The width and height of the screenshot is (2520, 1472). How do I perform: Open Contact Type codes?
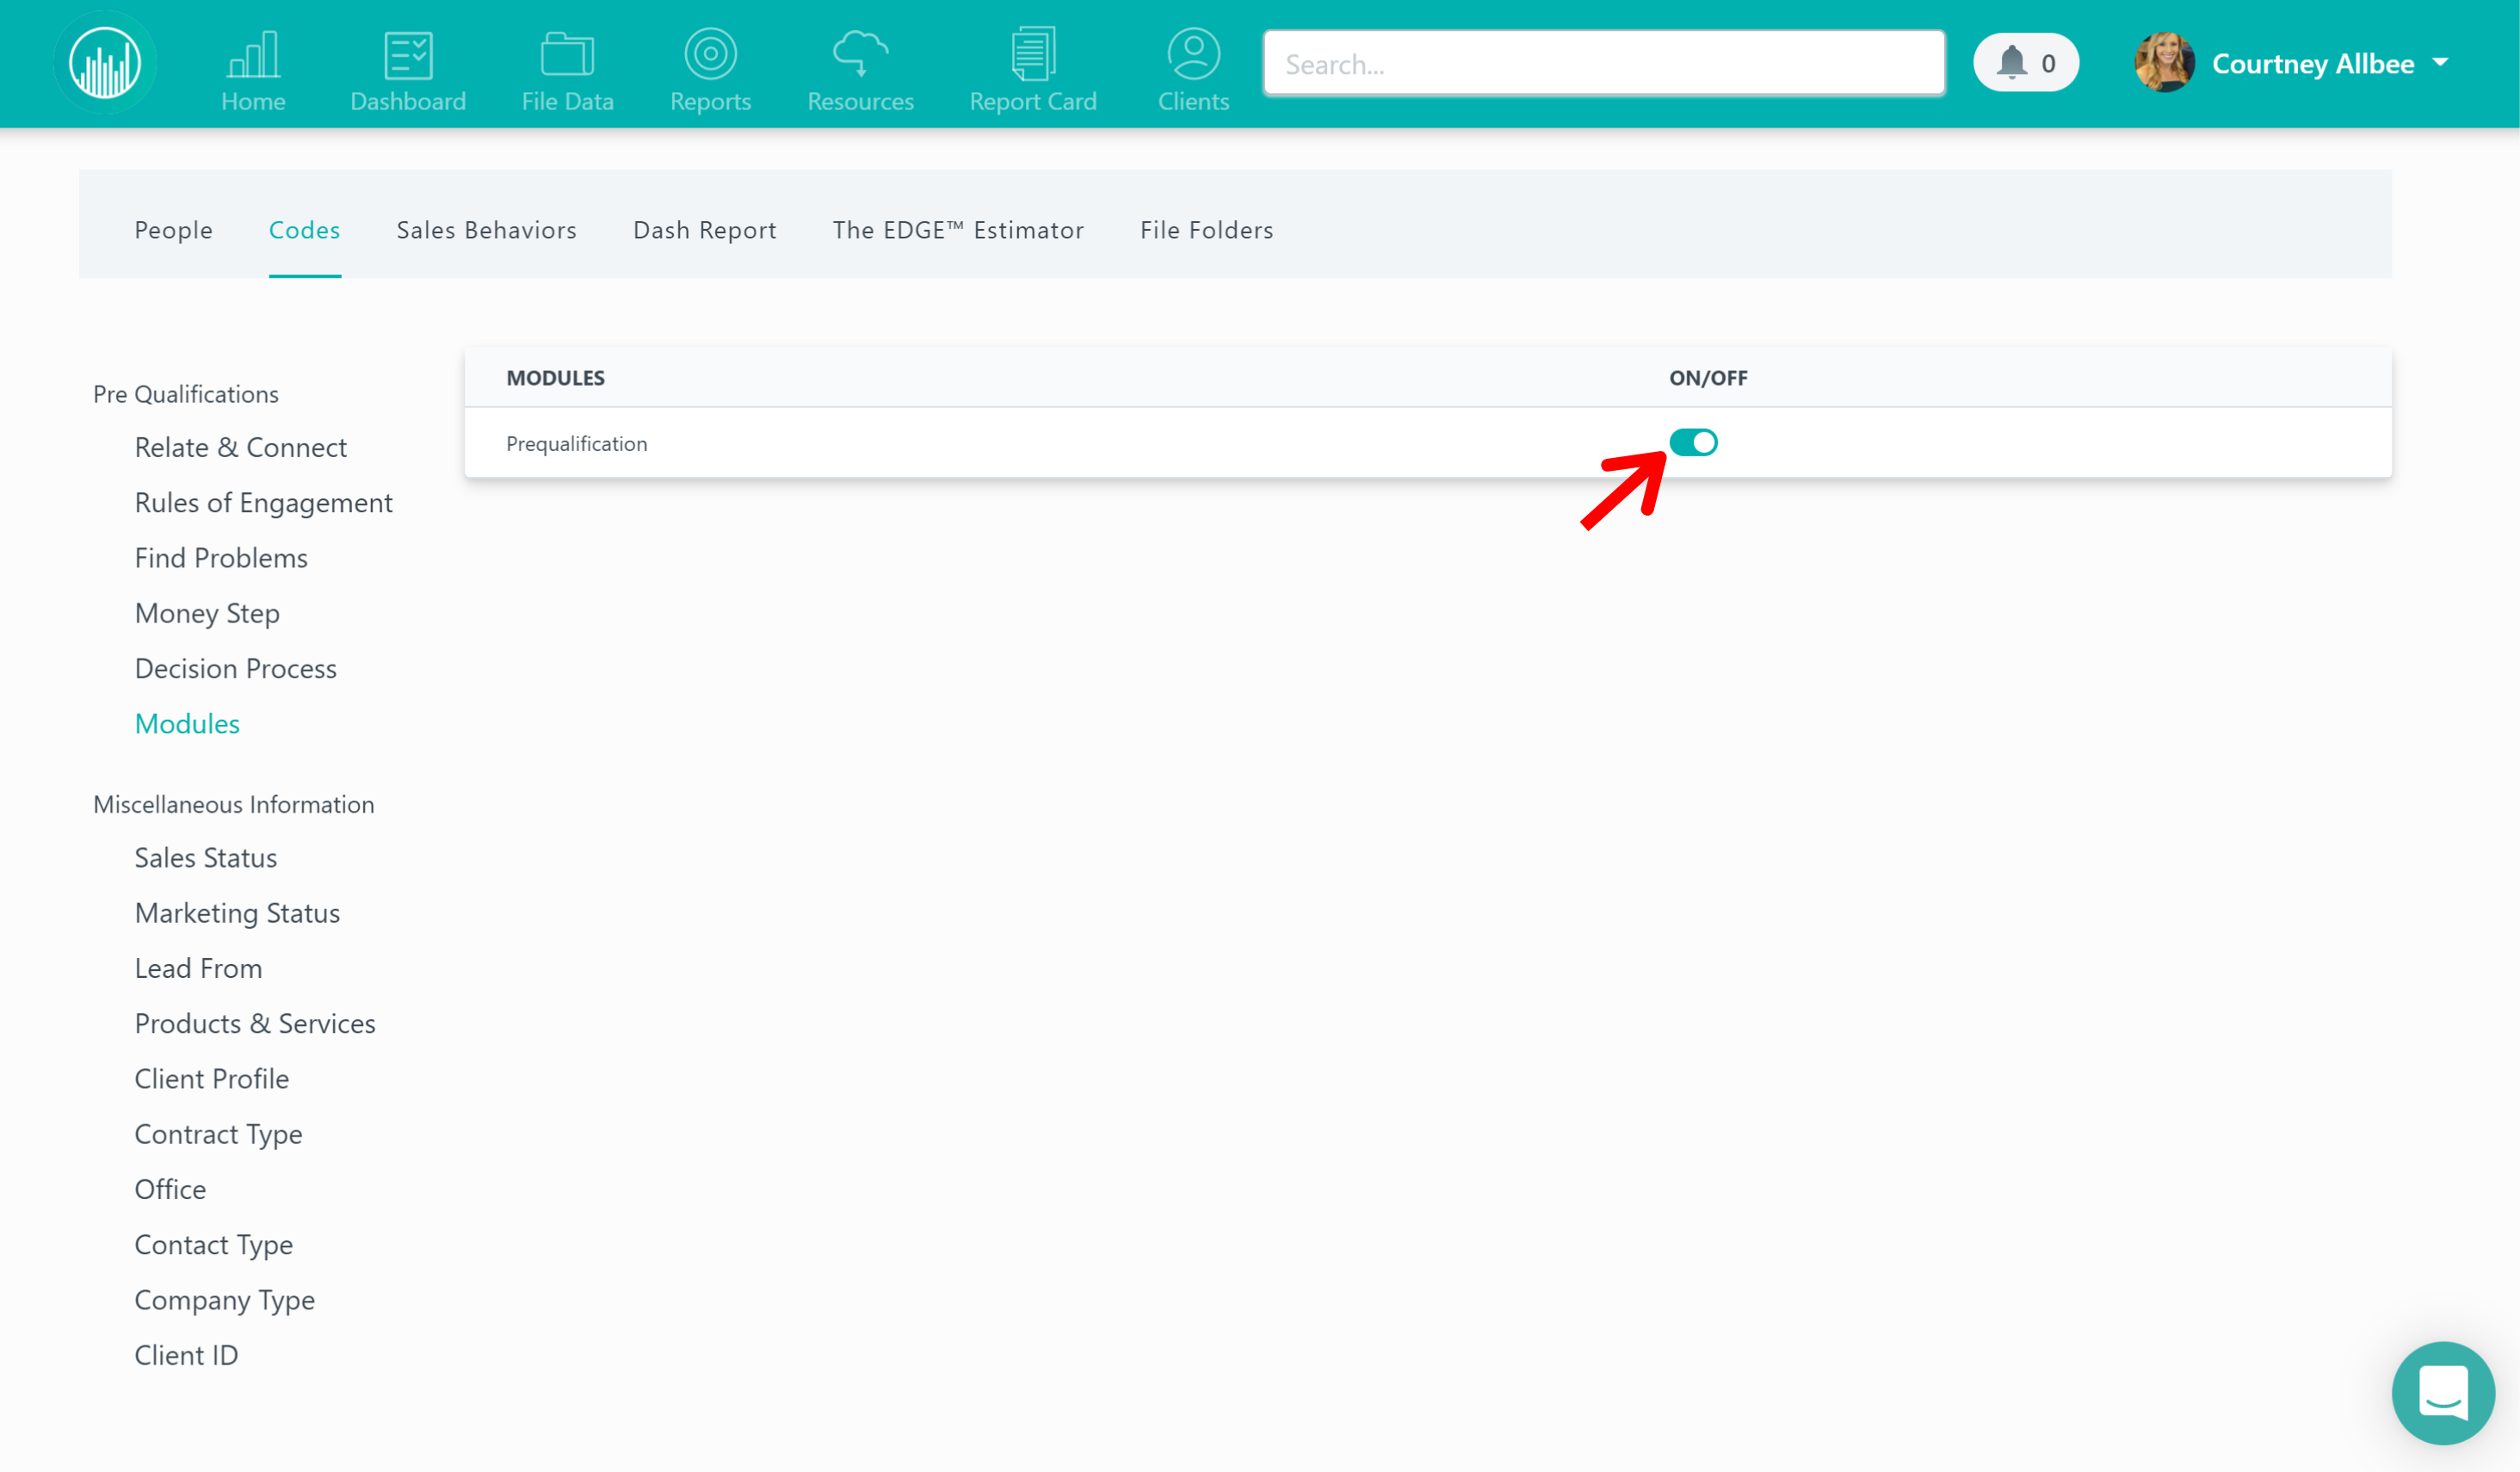(x=214, y=1245)
